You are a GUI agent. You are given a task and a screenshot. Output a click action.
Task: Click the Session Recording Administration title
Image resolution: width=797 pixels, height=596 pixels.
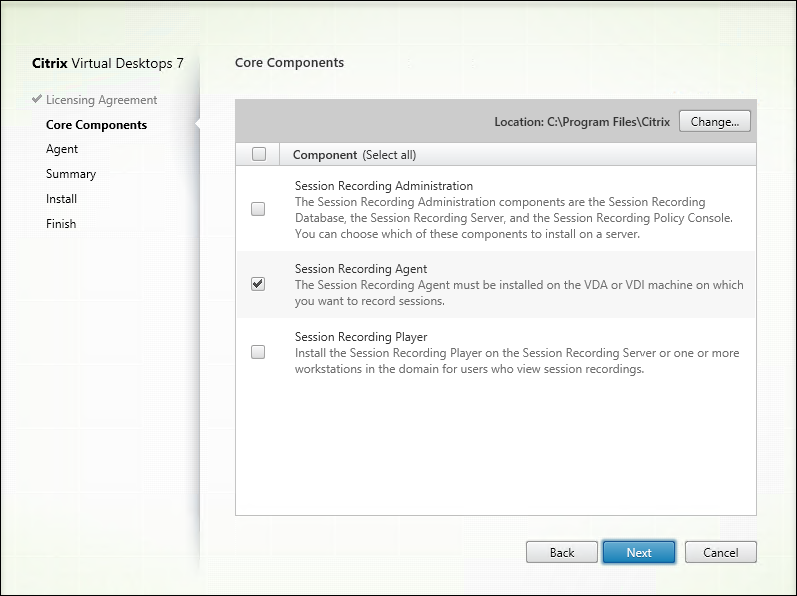(x=384, y=186)
